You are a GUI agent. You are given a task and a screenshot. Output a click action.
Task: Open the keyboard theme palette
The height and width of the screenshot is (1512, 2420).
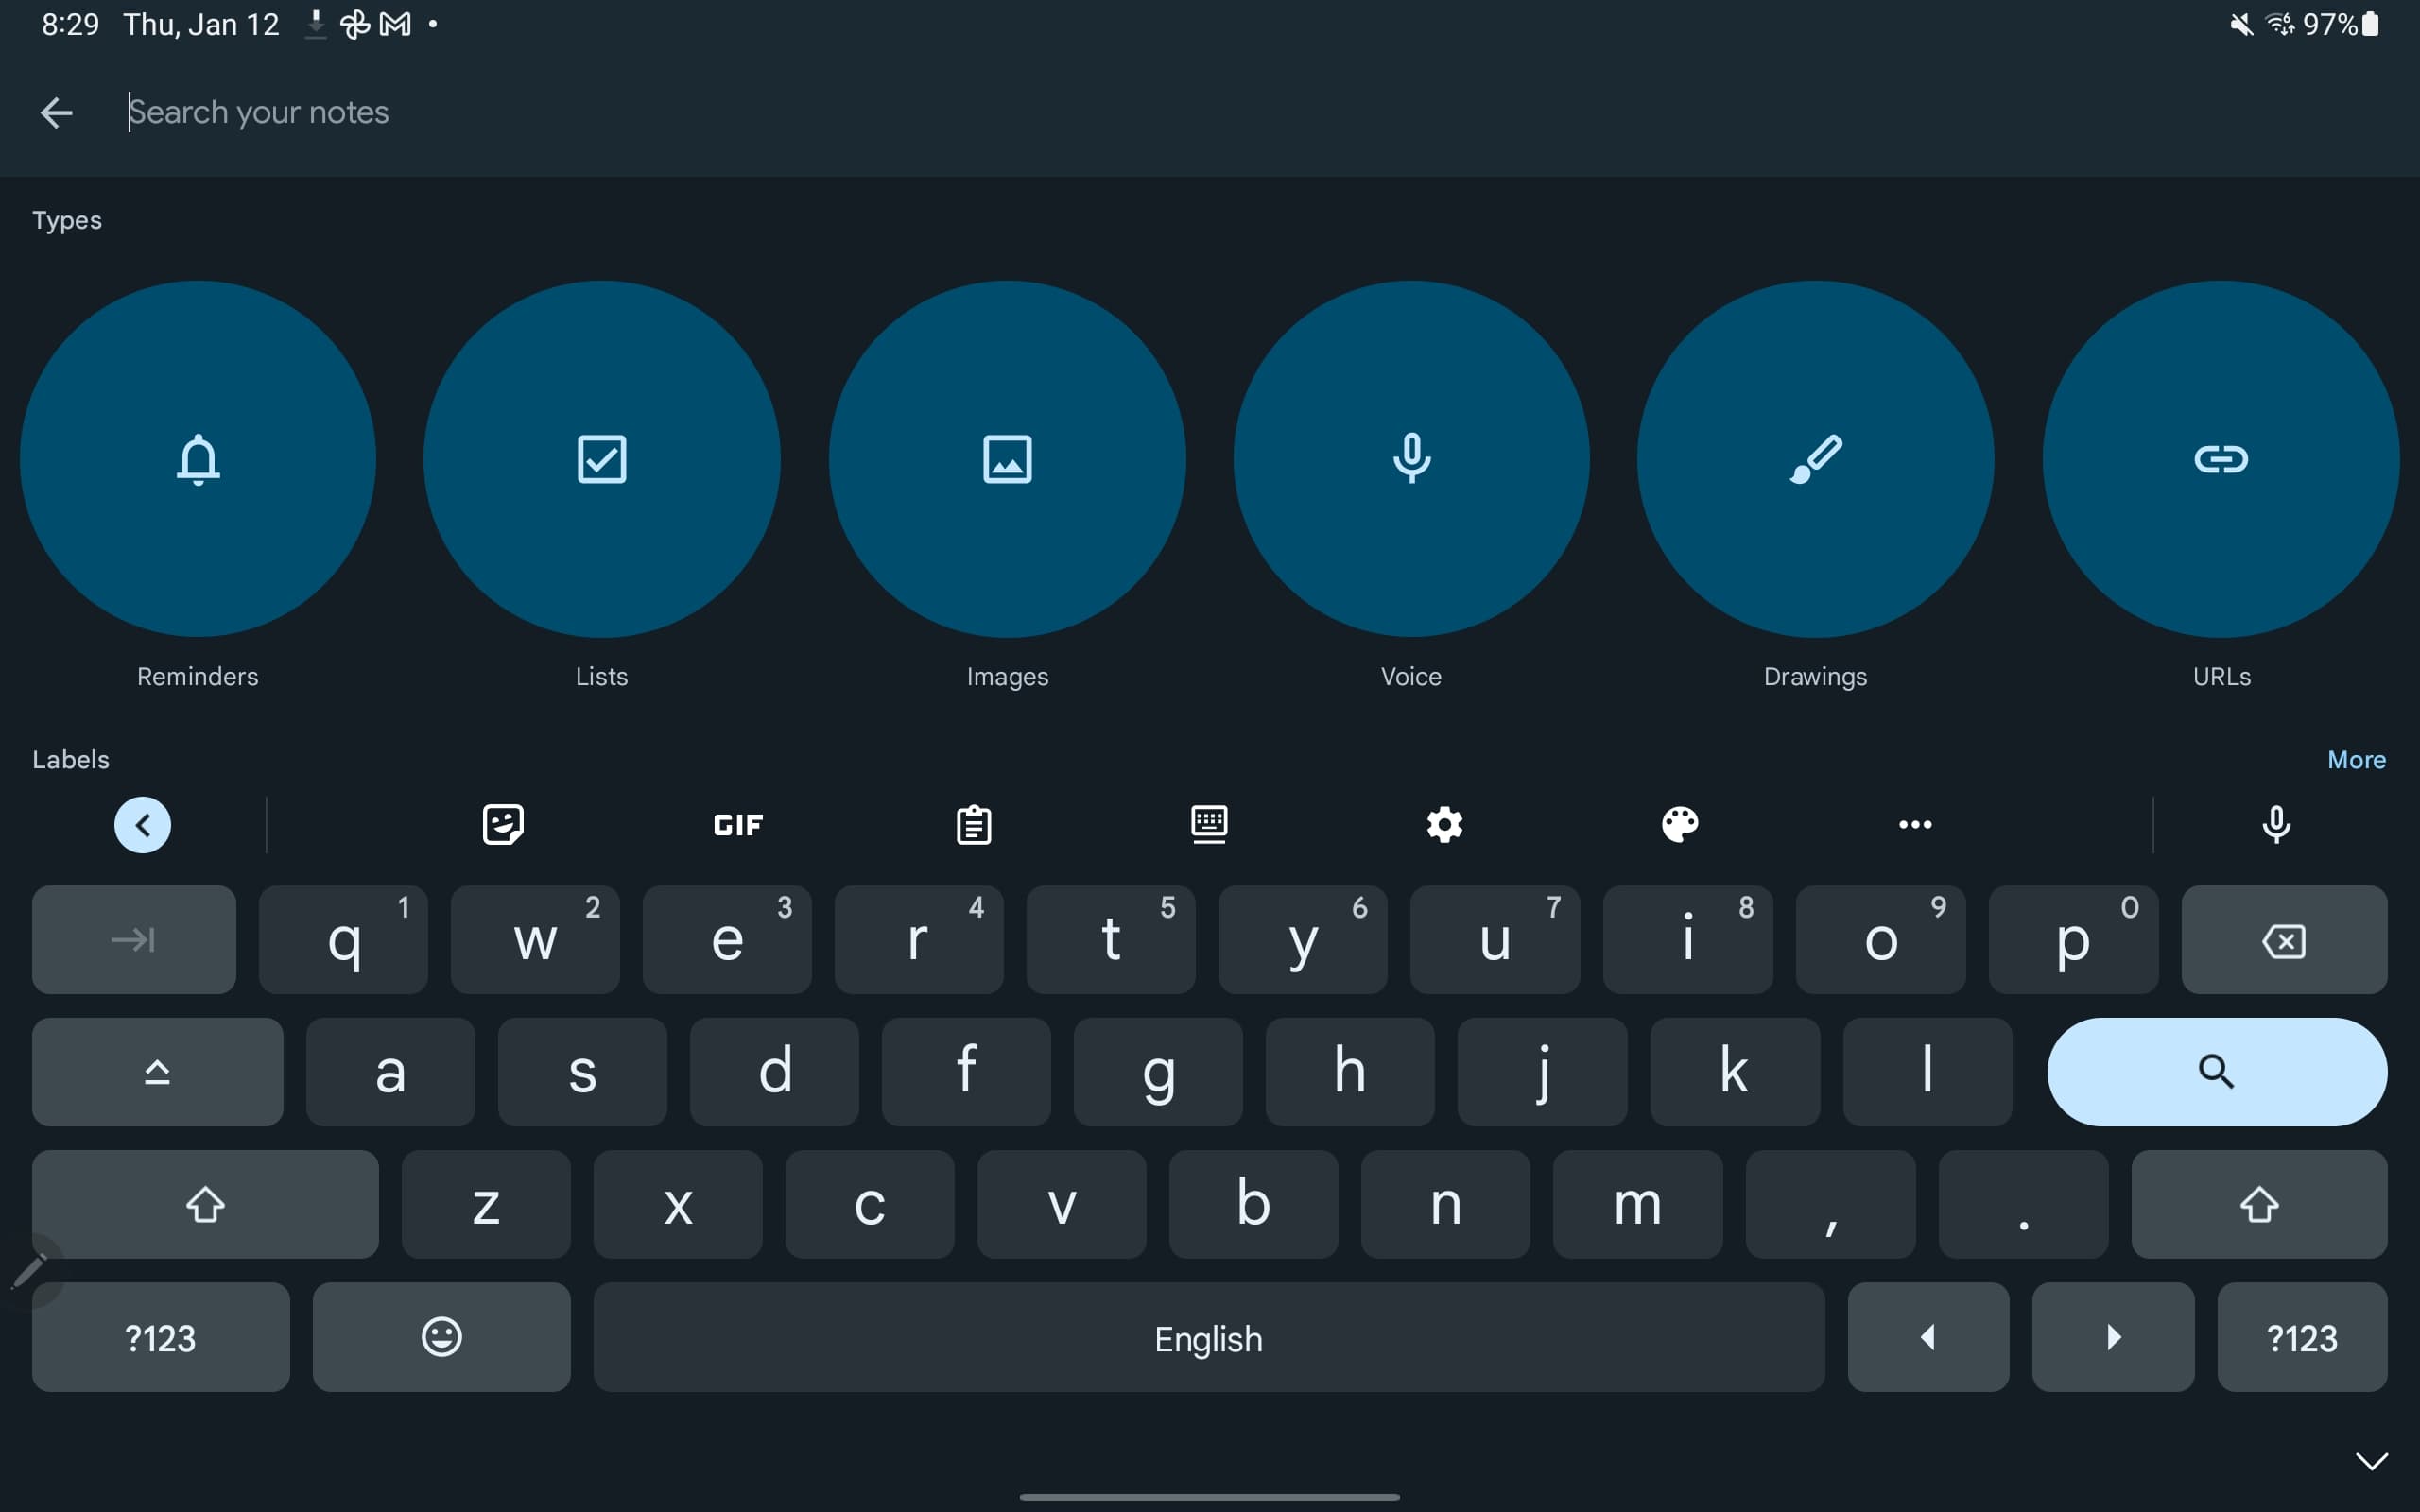(1679, 825)
